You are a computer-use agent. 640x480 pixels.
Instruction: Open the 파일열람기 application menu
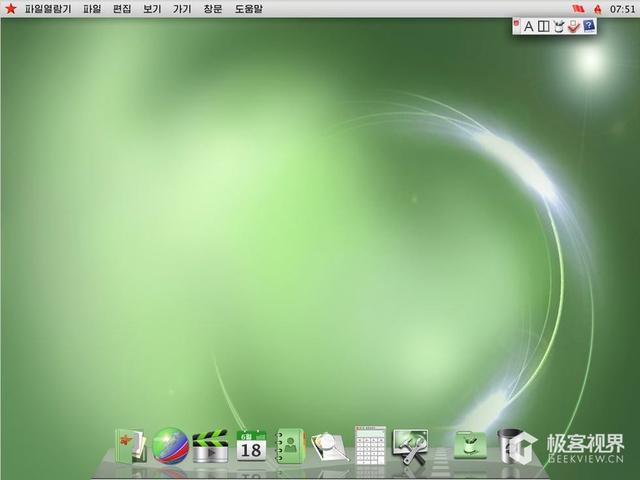point(48,9)
